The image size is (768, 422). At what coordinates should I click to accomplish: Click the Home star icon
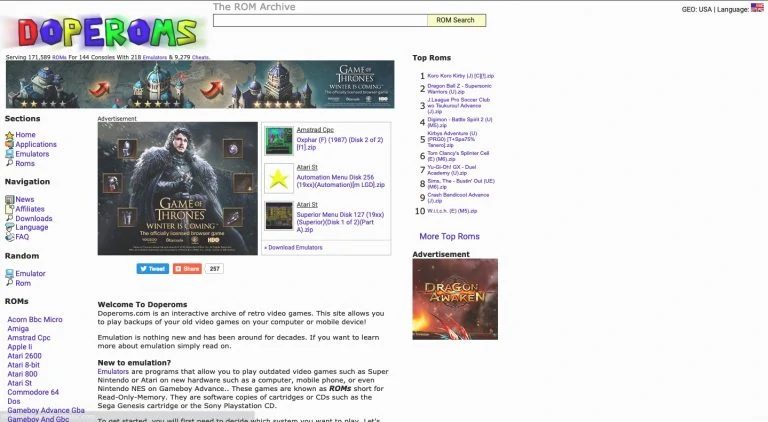[x=9, y=135]
